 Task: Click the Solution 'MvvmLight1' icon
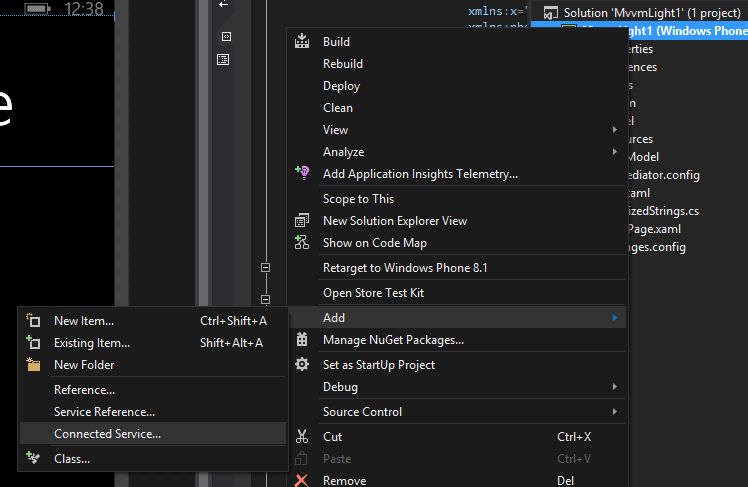(x=550, y=13)
